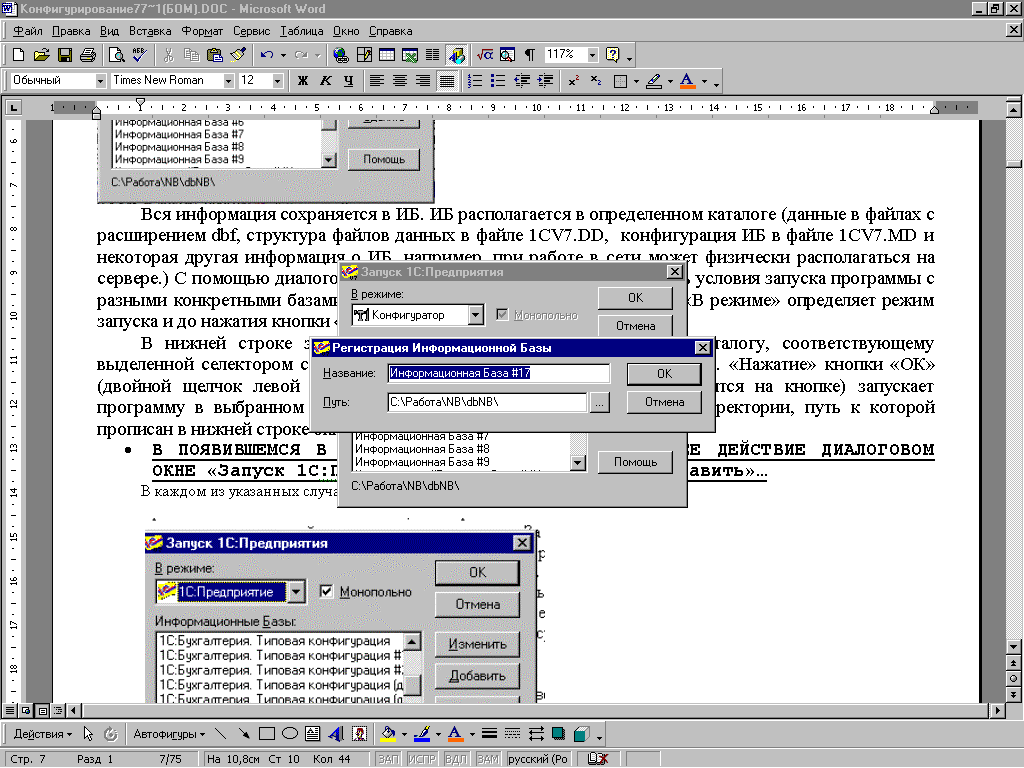The width and height of the screenshot is (1024, 768).
Task: Insert WordArt with the slanted A icon
Action: point(336,734)
